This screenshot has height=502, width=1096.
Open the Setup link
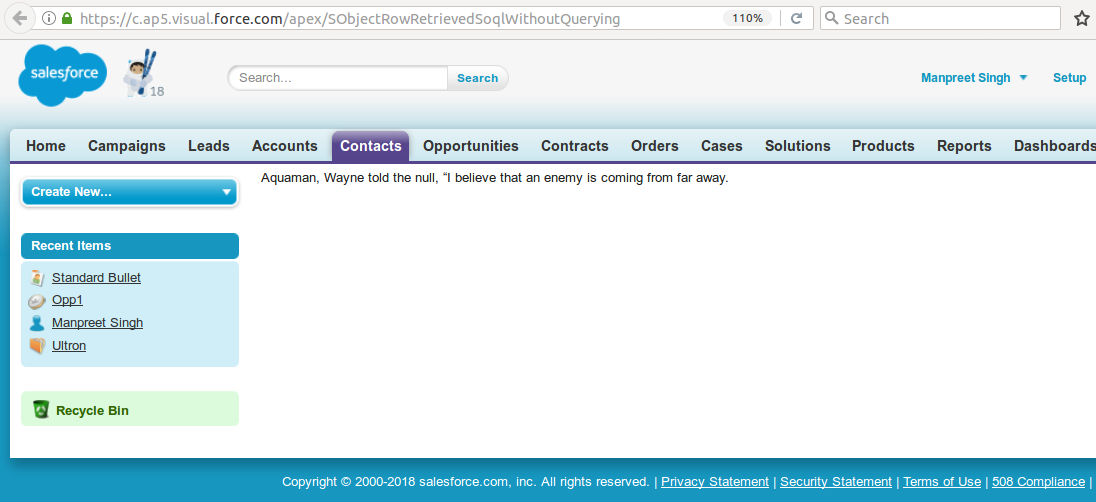(1069, 78)
